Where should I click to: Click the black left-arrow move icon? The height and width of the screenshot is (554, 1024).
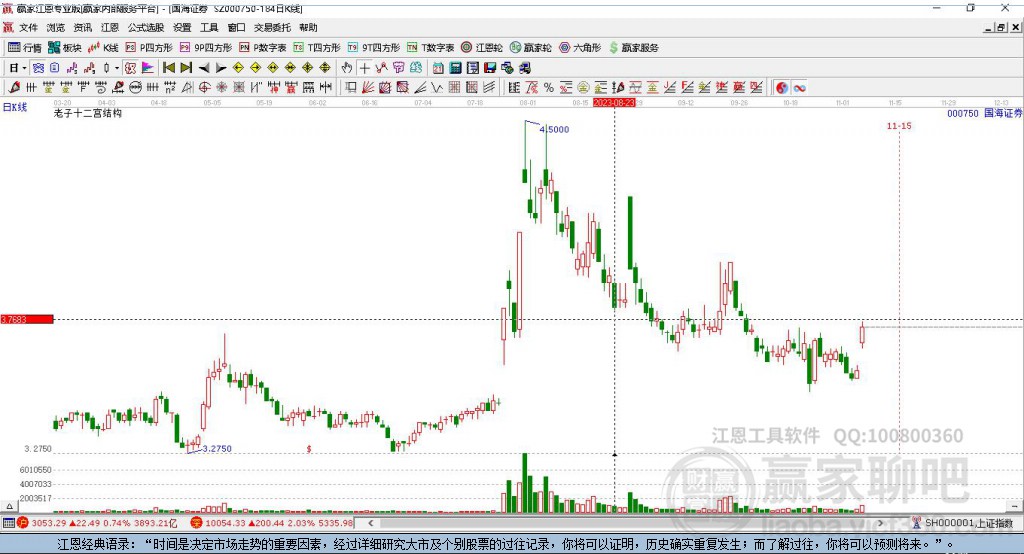point(204,68)
